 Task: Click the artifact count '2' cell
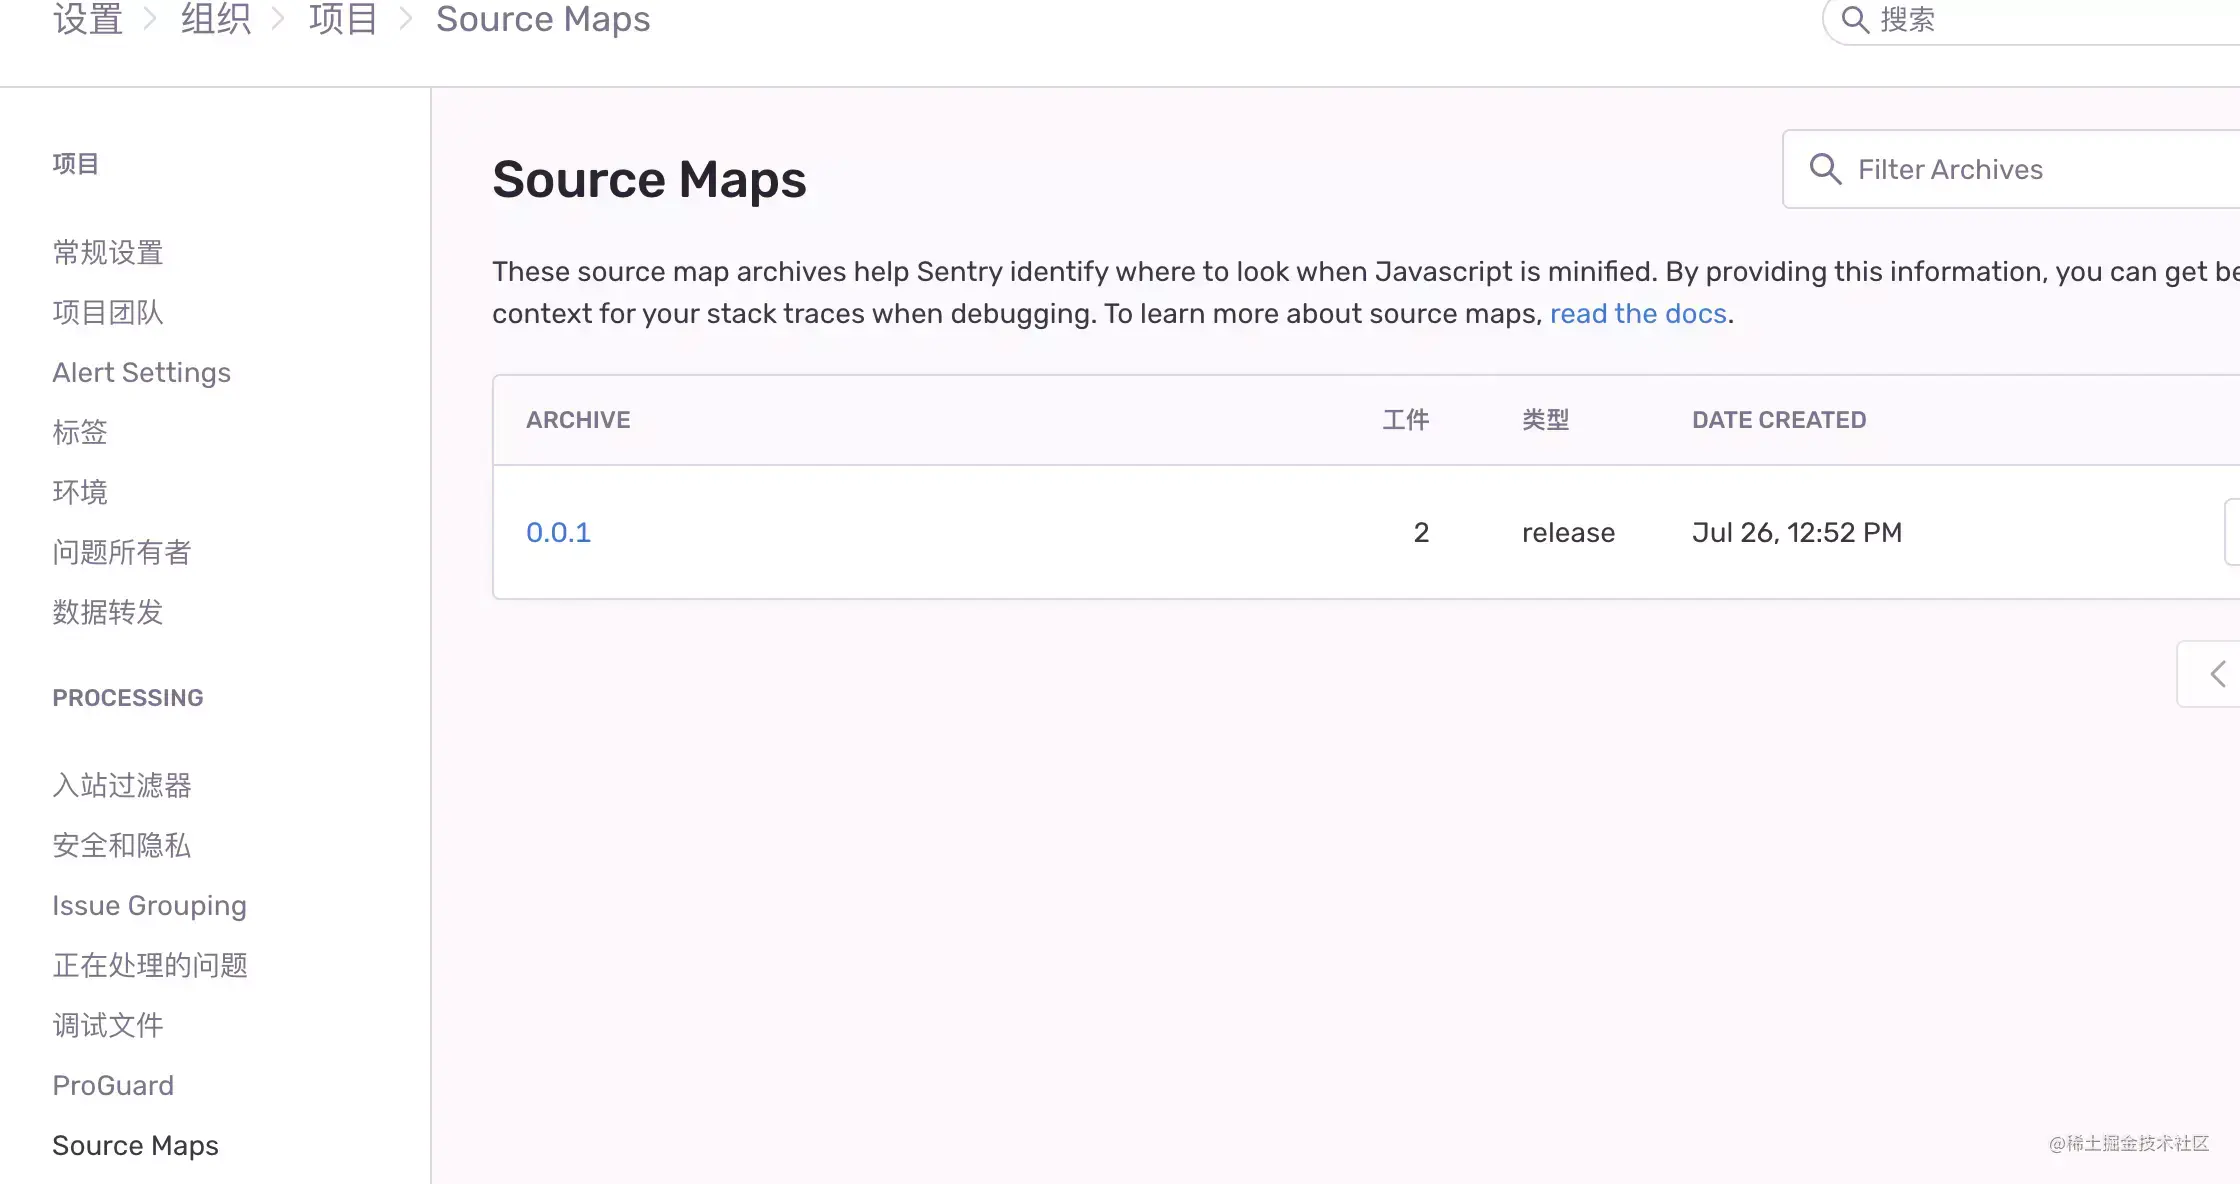pos(1421,532)
